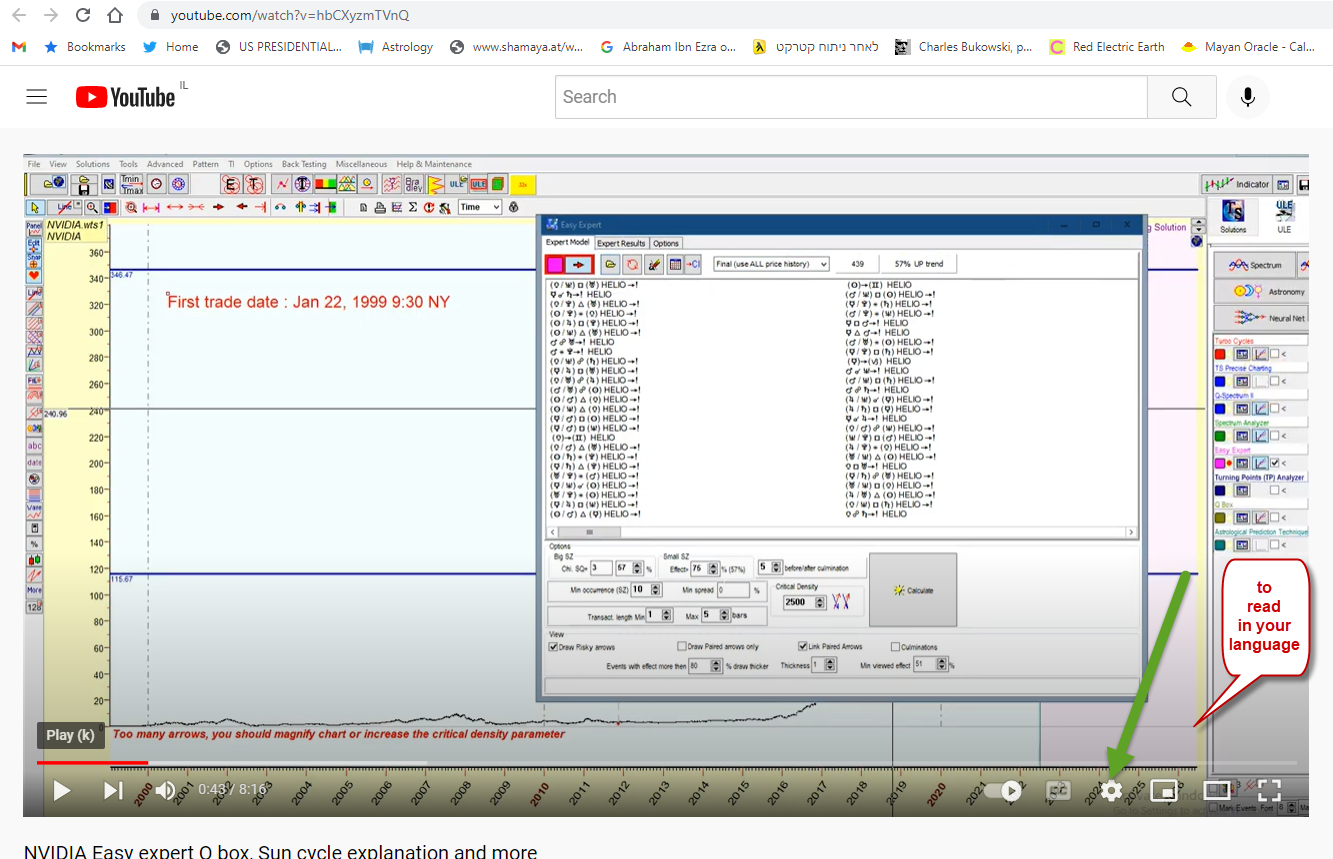Skip to next video in the player

click(x=113, y=791)
